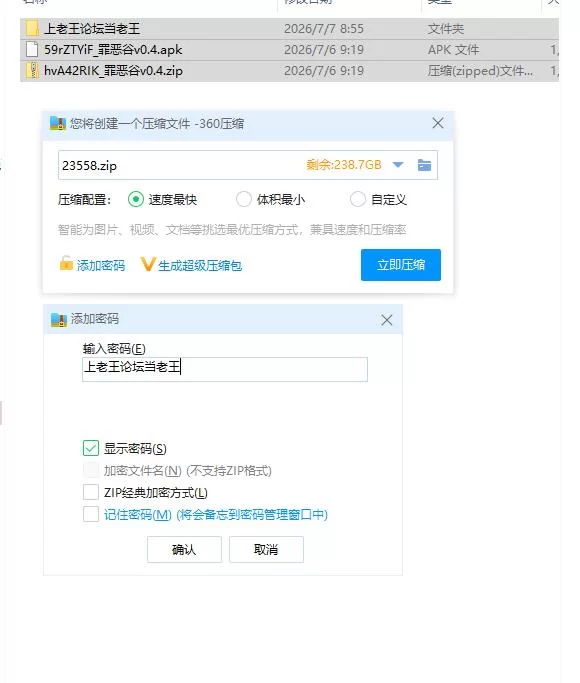Click the disabled 加密文件名(N) checkbox

pyautogui.click(x=91, y=470)
